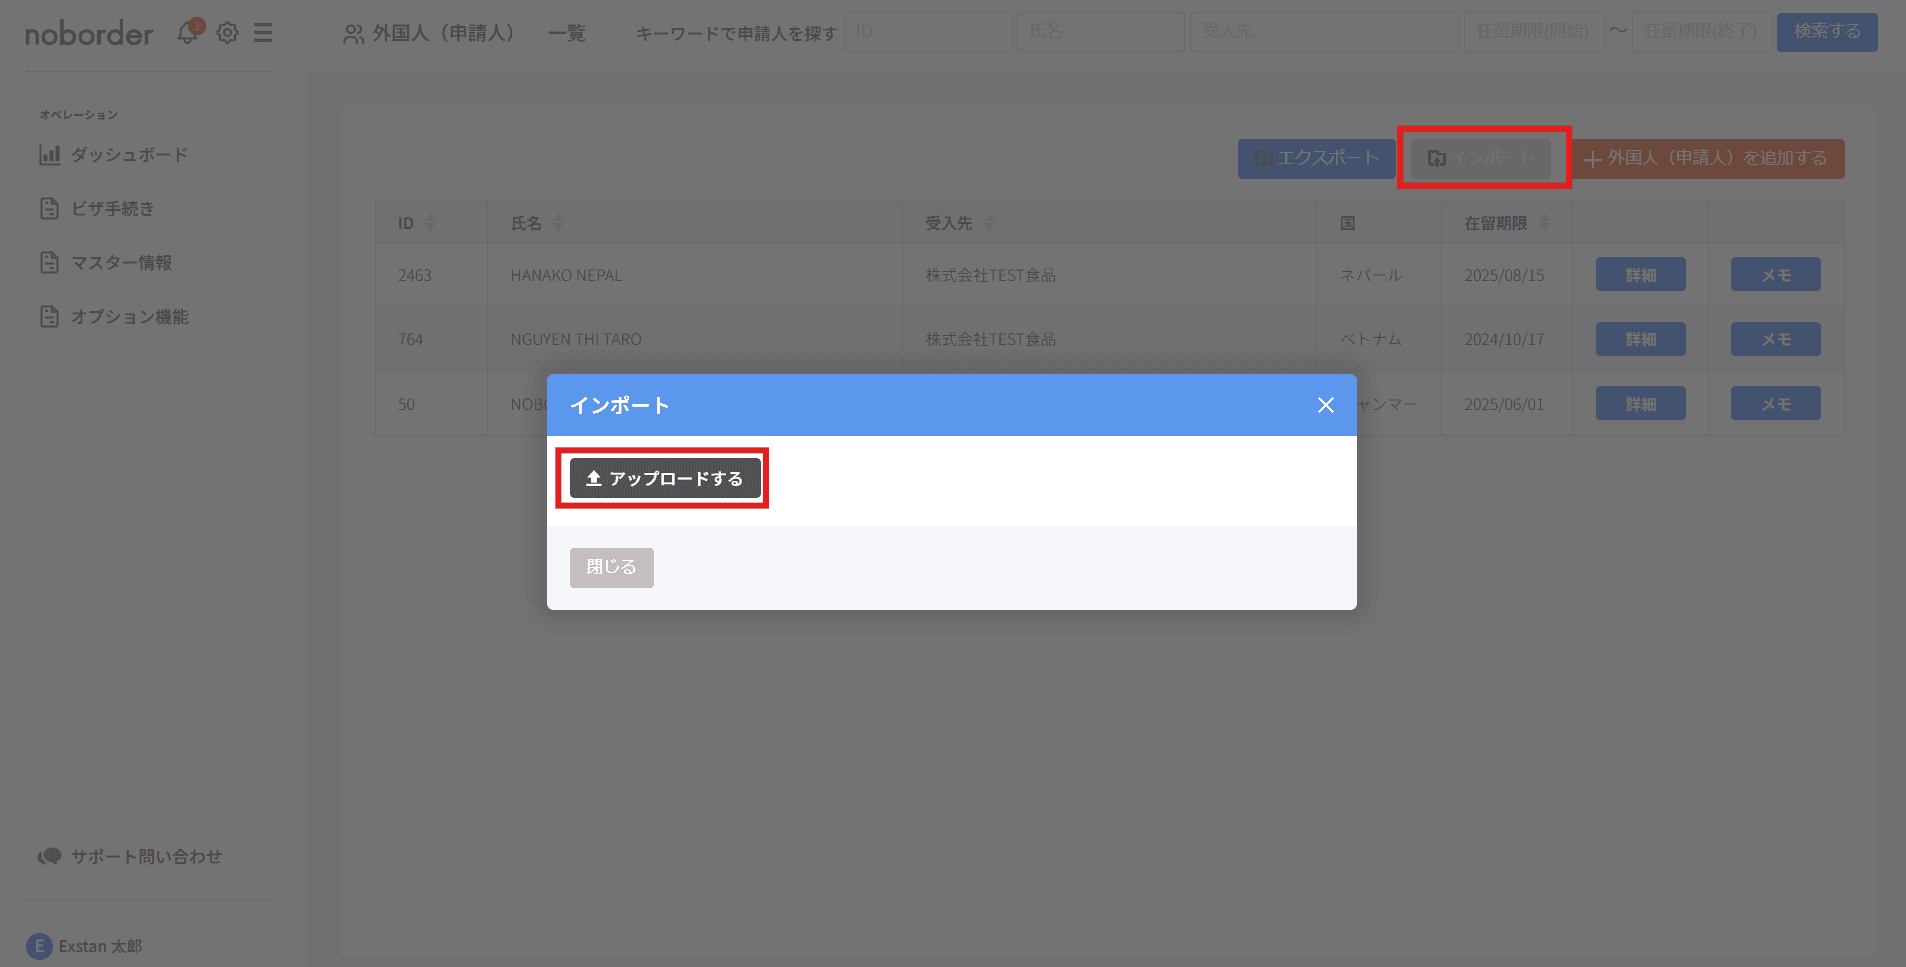Click the ビザ手続き document icon
1906x967 pixels.
pos(49,208)
